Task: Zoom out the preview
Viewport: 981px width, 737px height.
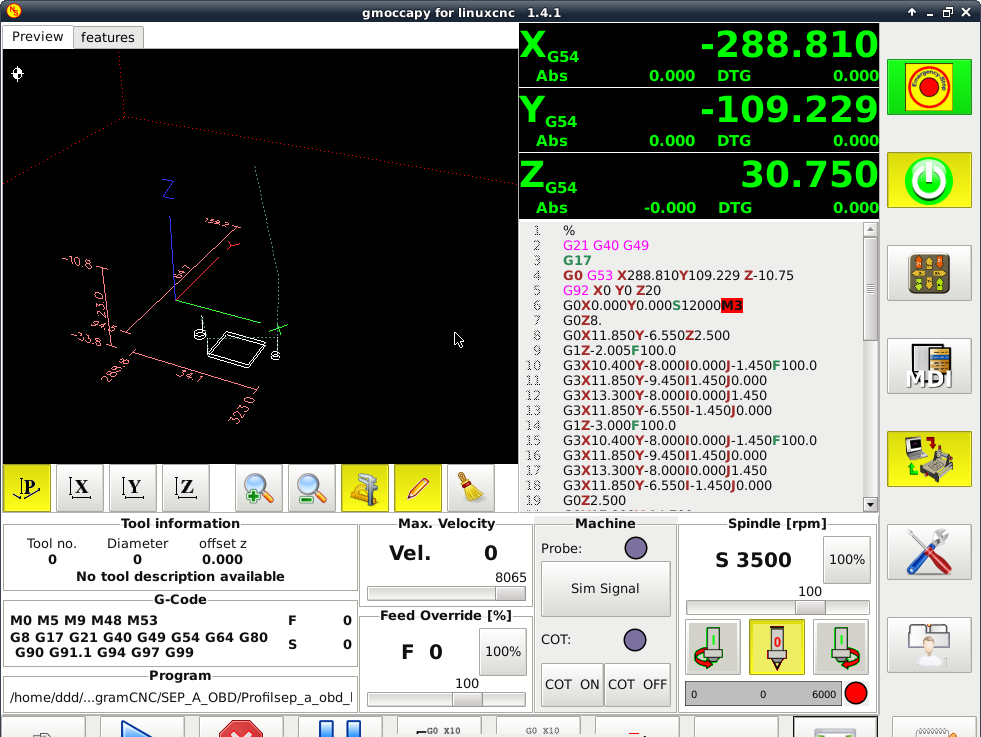Action: click(312, 488)
